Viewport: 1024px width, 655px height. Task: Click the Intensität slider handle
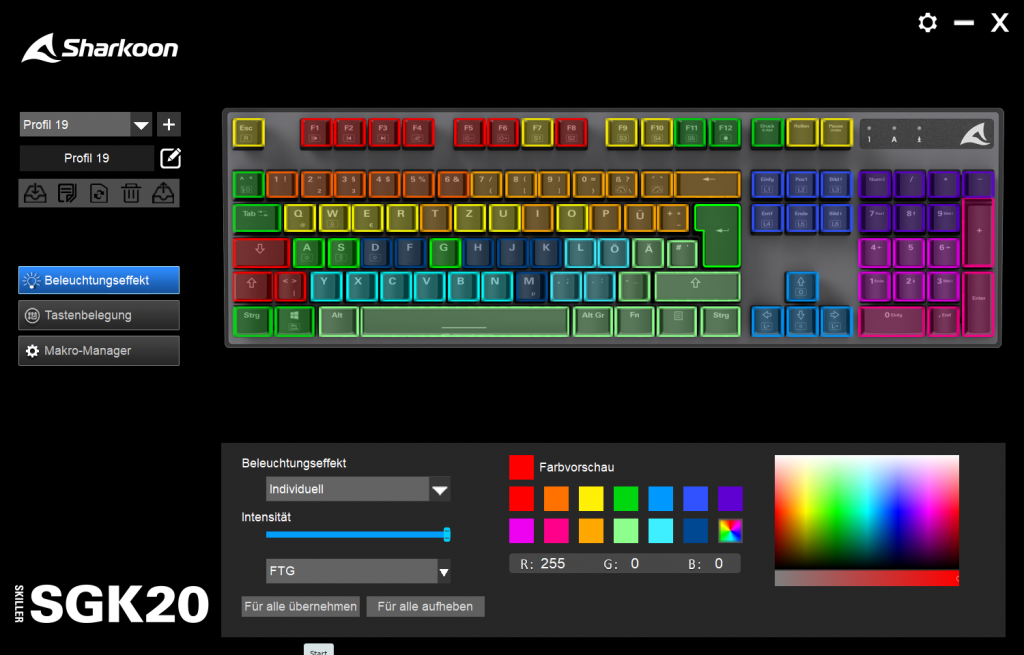447,535
